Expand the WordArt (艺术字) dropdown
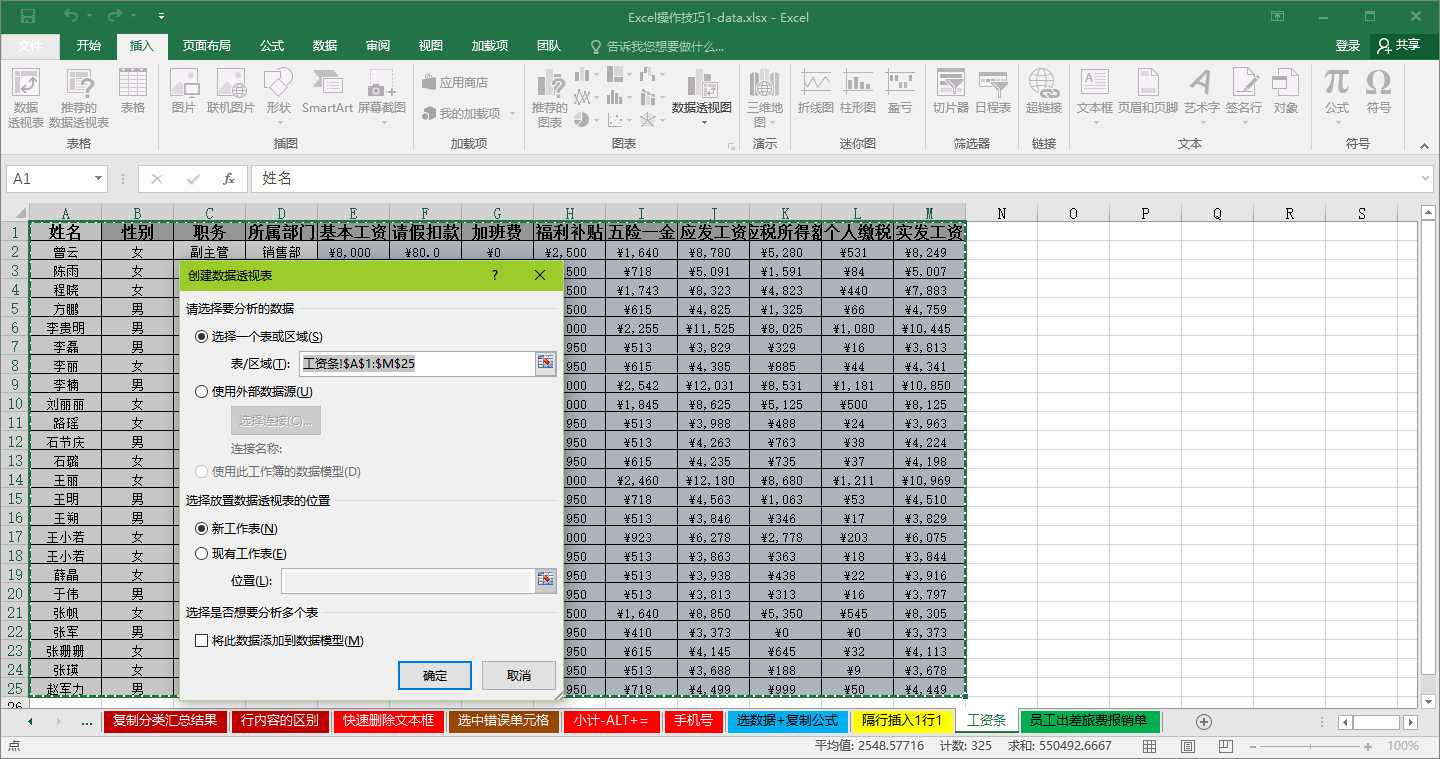 (x=1201, y=122)
